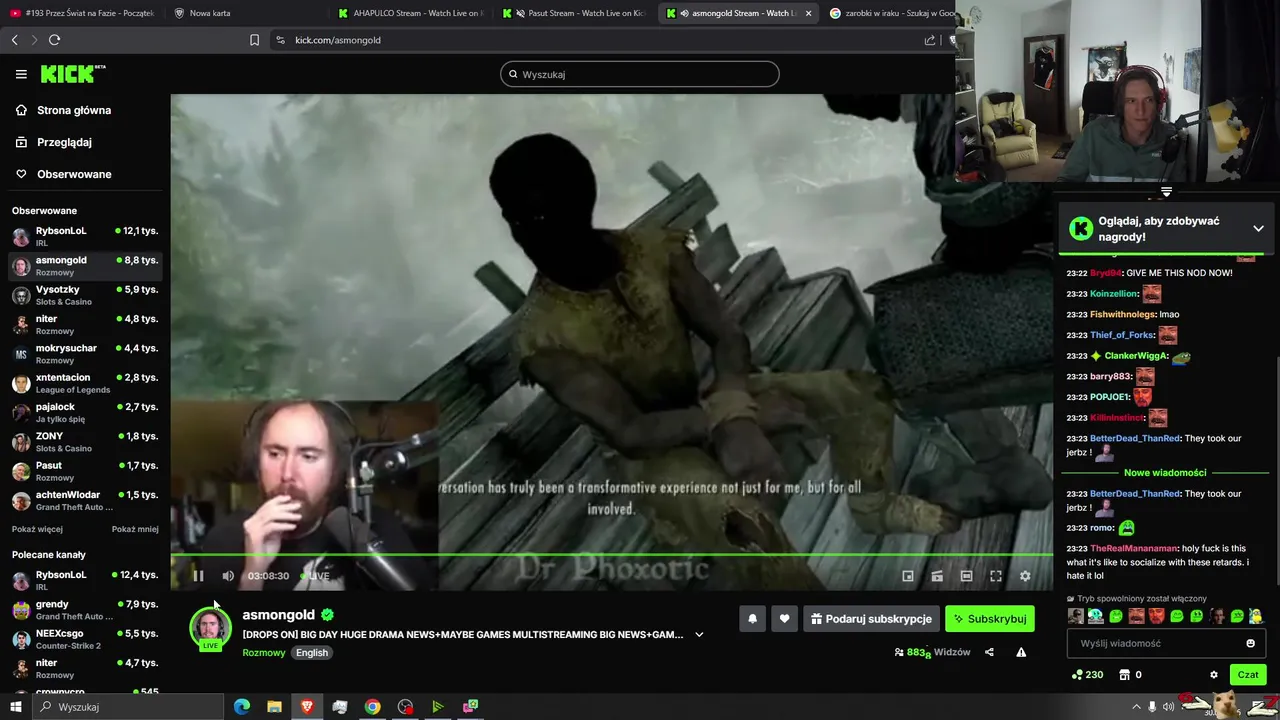Enable theater mode in video player
The image size is (1280, 720).
point(966,576)
